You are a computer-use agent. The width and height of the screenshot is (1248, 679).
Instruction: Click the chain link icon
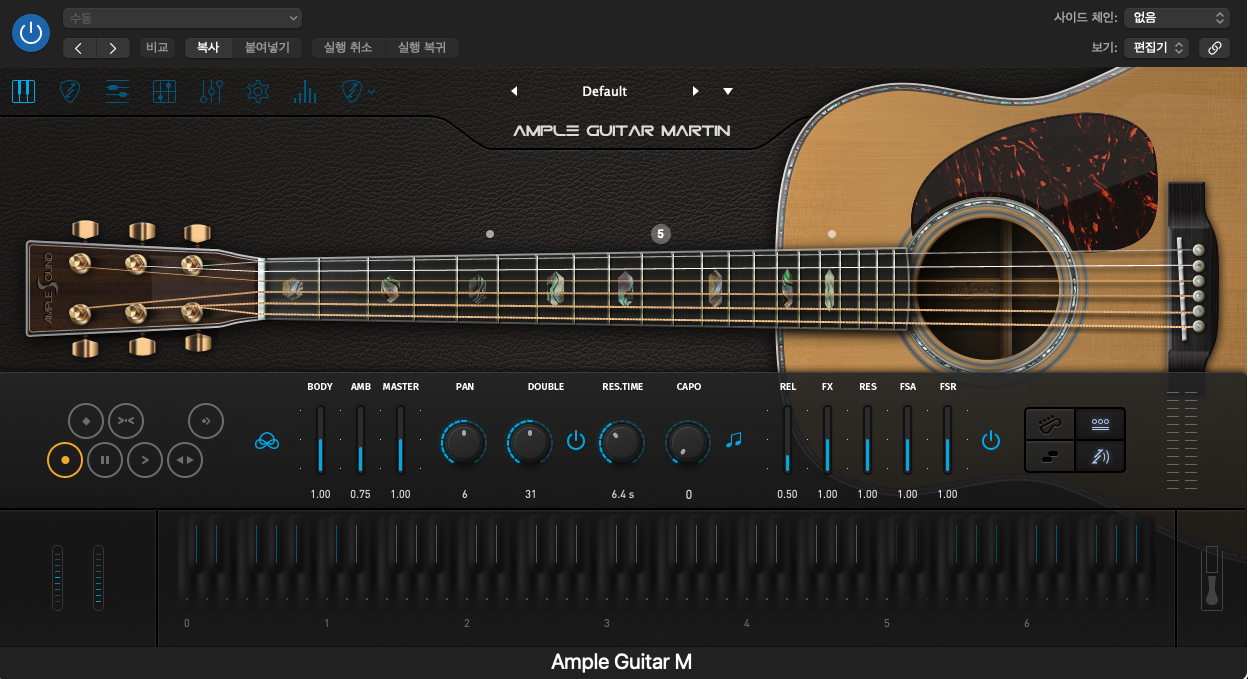1214,47
